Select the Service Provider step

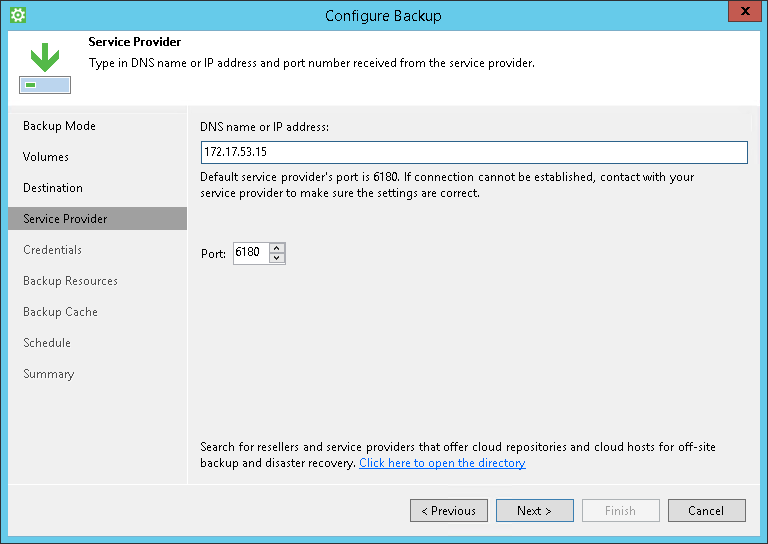coord(65,219)
